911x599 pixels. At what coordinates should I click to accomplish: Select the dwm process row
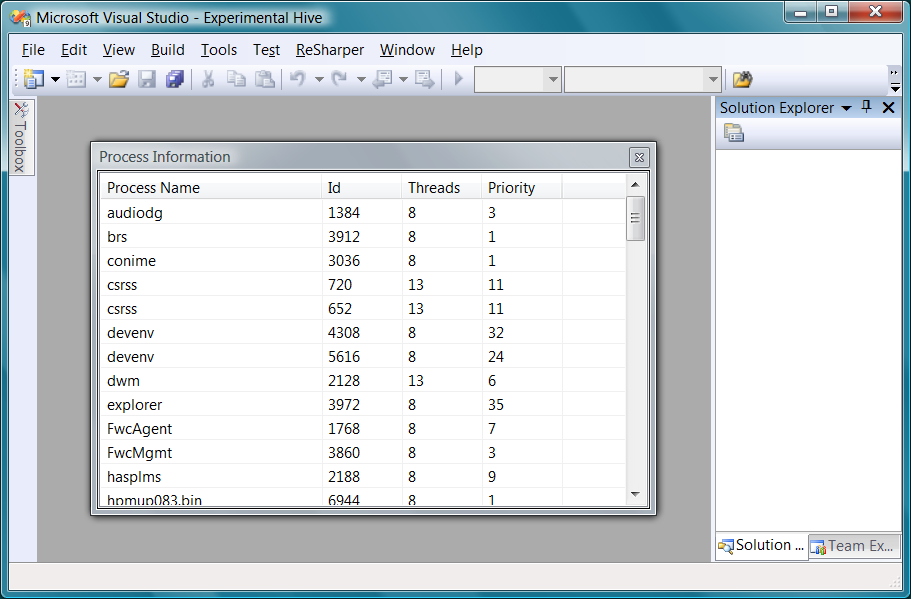pyautogui.click(x=363, y=381)
